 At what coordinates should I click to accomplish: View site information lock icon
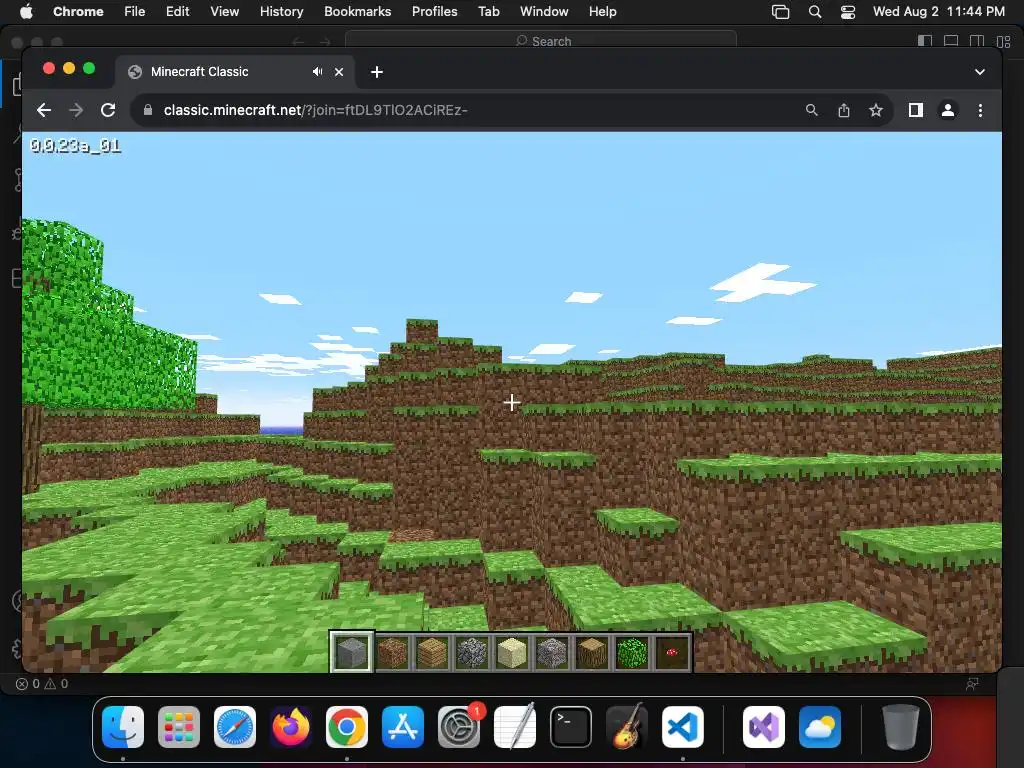[x=148, y=110]
